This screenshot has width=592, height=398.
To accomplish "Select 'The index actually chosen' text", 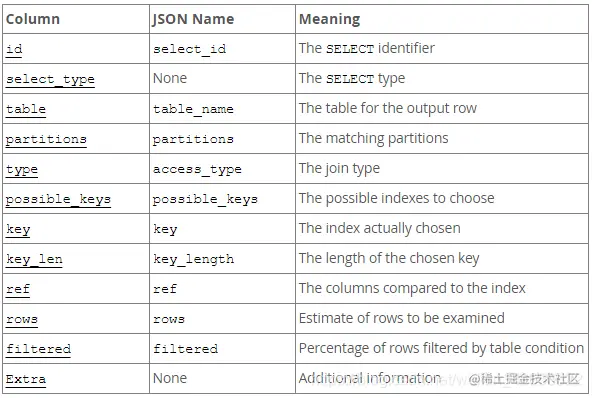I will tap(379, 228).
